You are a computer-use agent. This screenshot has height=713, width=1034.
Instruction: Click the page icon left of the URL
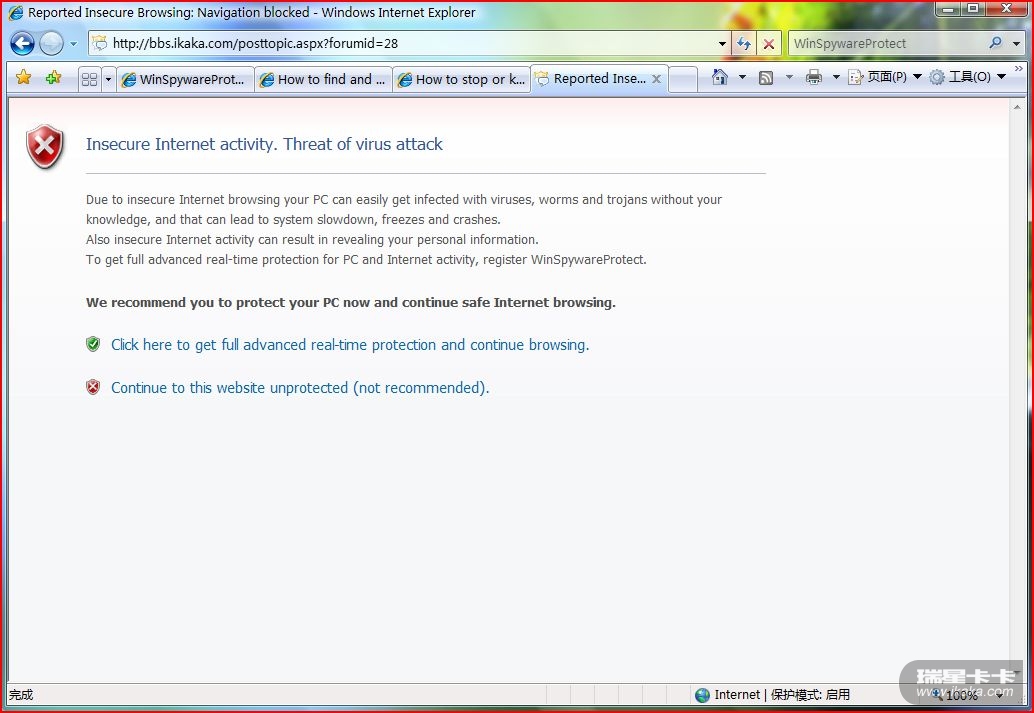pyautogui.click(x=100, y=44)
